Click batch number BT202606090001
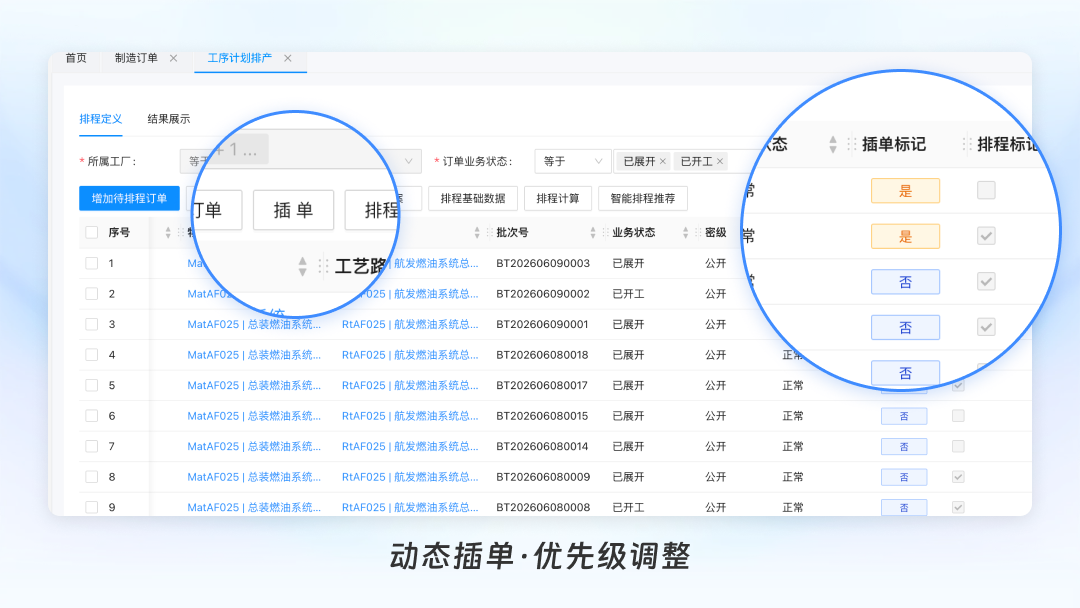The image size is (1080, 608). tap(542, 324)
